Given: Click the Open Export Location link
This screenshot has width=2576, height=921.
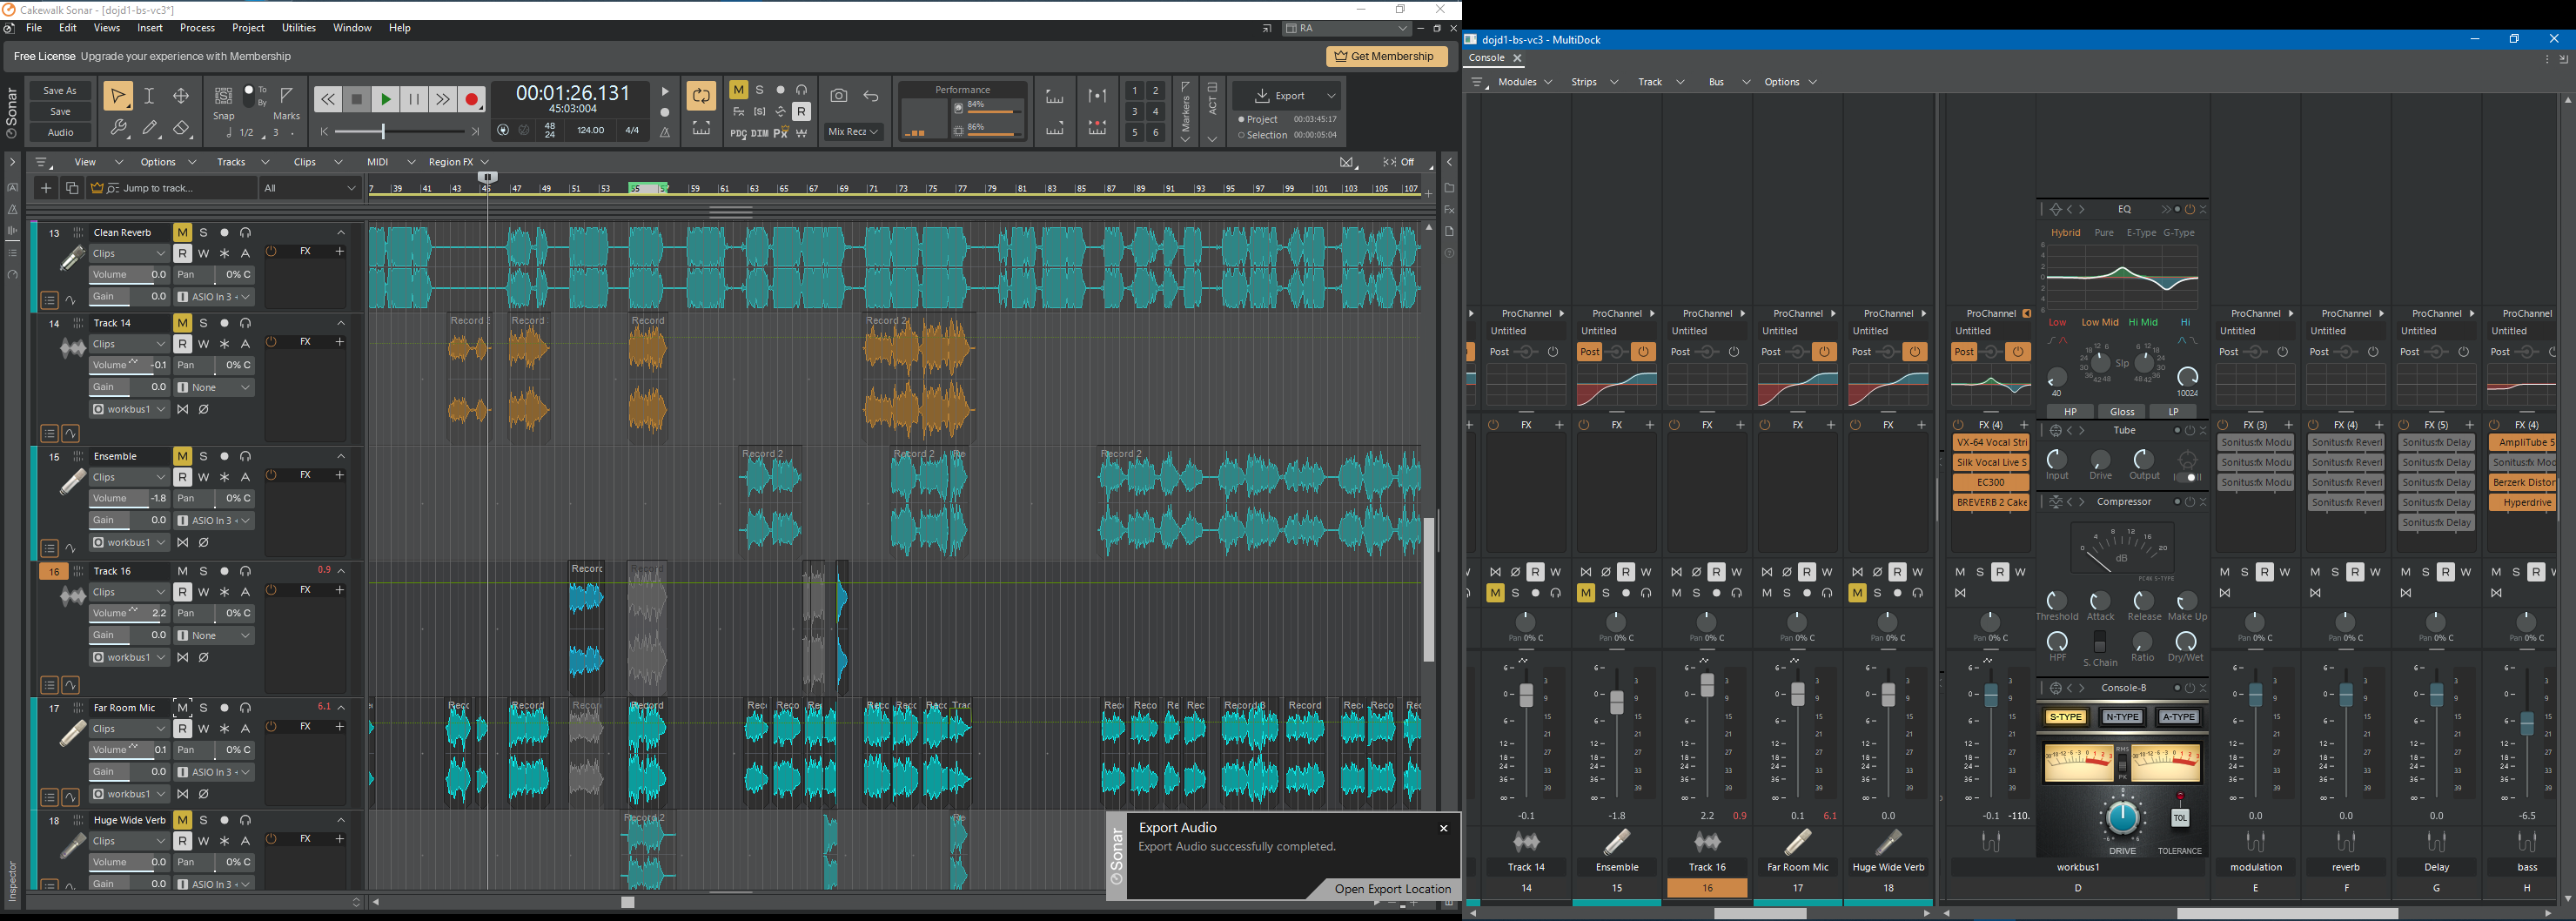Looking at the screenshot, I should pyautogui.click(x=1392, y=889).
